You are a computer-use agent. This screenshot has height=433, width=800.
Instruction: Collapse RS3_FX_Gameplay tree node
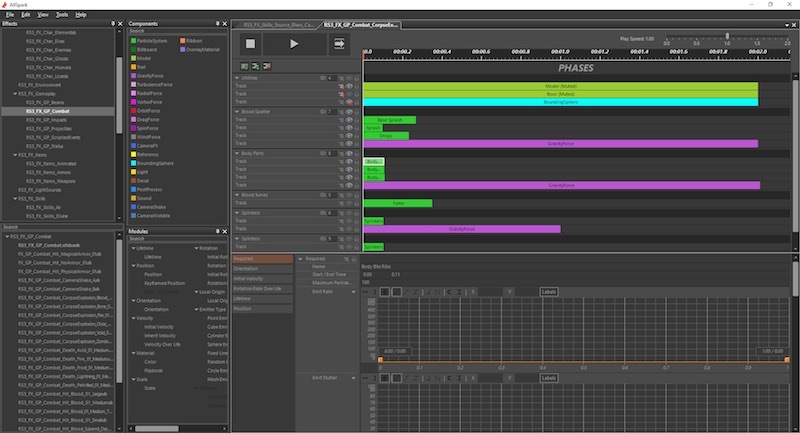pos(15,94)
